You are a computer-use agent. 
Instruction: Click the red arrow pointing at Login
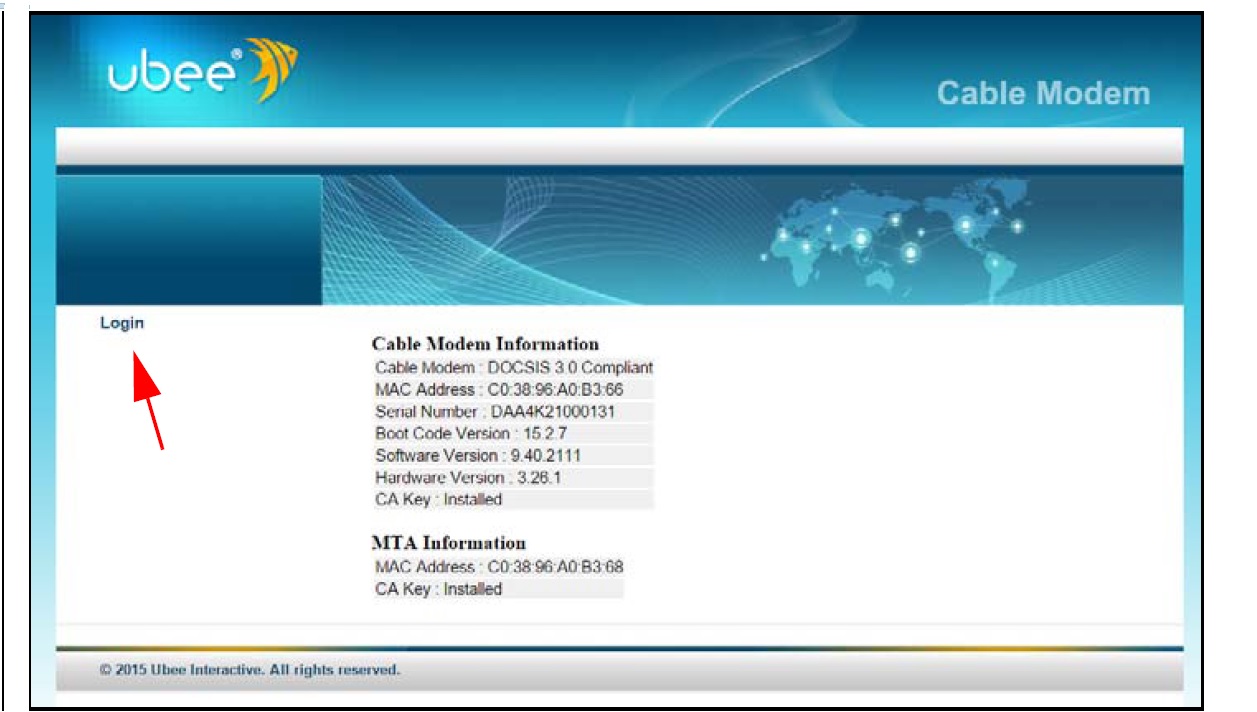(147, 398)
